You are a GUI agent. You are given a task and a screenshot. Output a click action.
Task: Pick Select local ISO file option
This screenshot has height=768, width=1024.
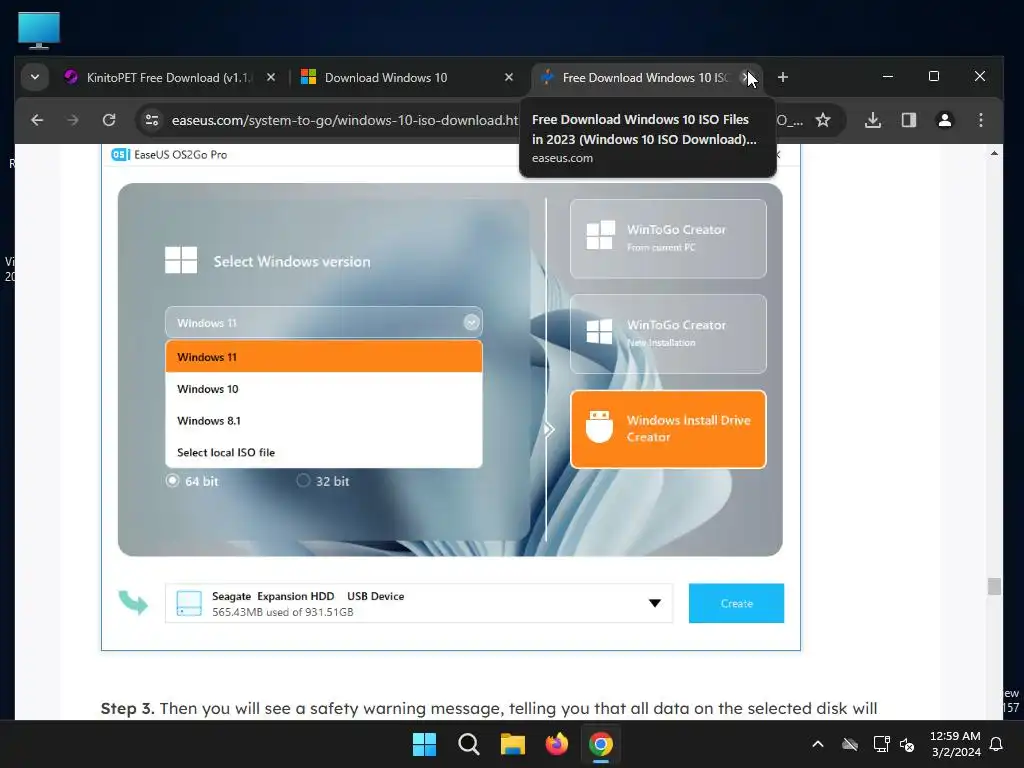(x=323, y=452)
